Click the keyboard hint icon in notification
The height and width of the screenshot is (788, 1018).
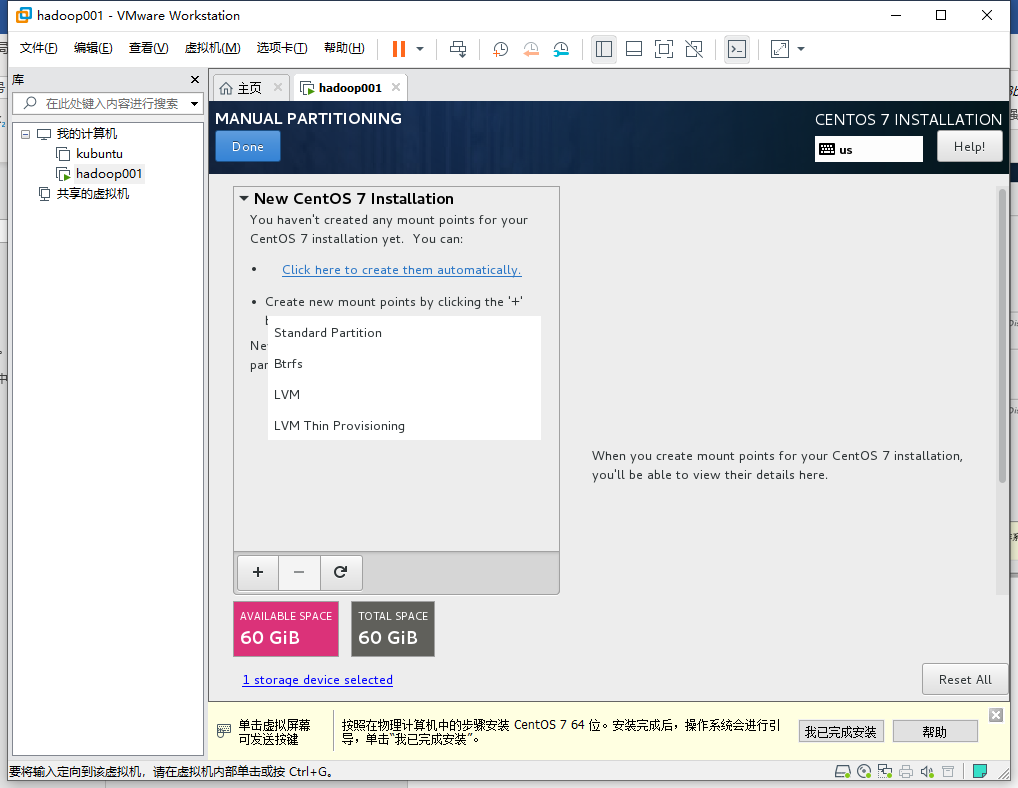pos(223,731)
